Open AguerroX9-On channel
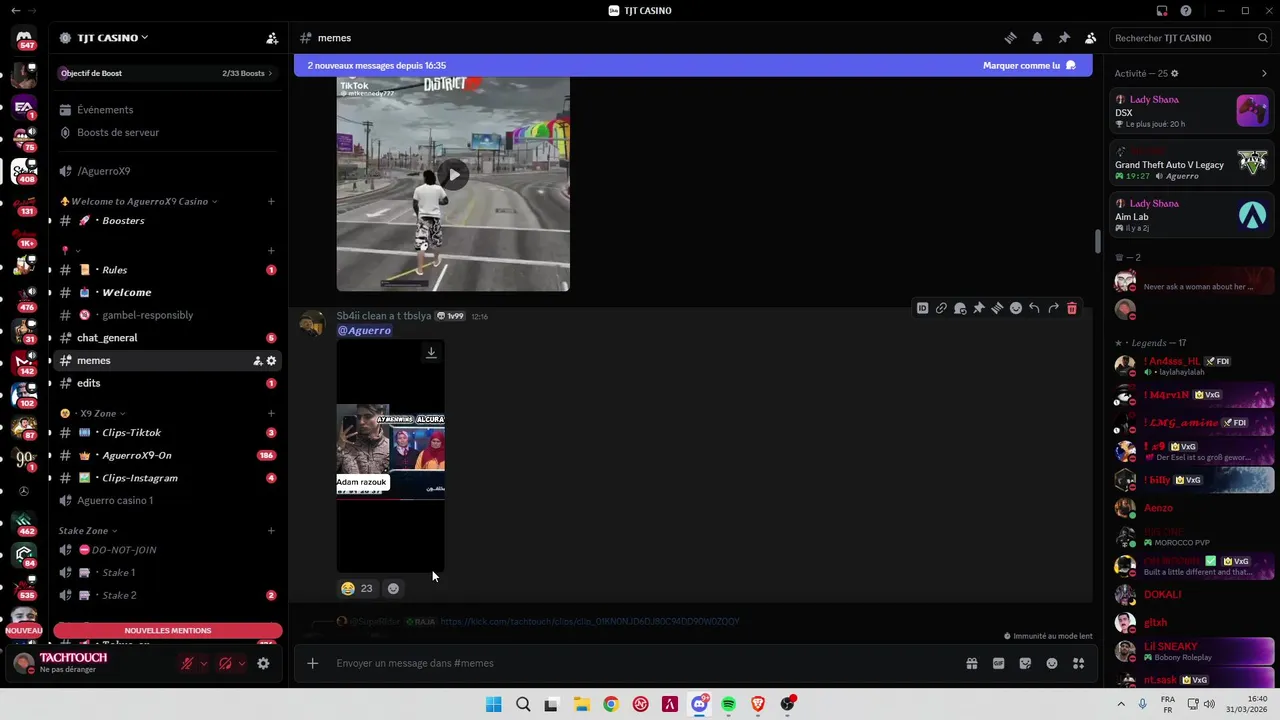Viewport: 1280px width, 720px height. 166,455
